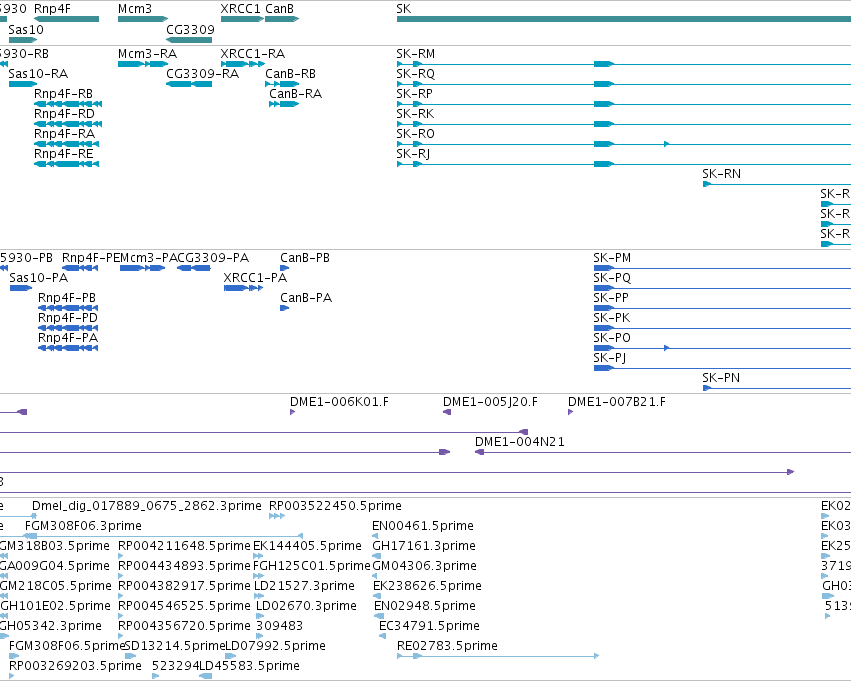This screenshot has width=851, height=681.
Task: Select the EN00461.5prime EST
Action: [375, 536]
